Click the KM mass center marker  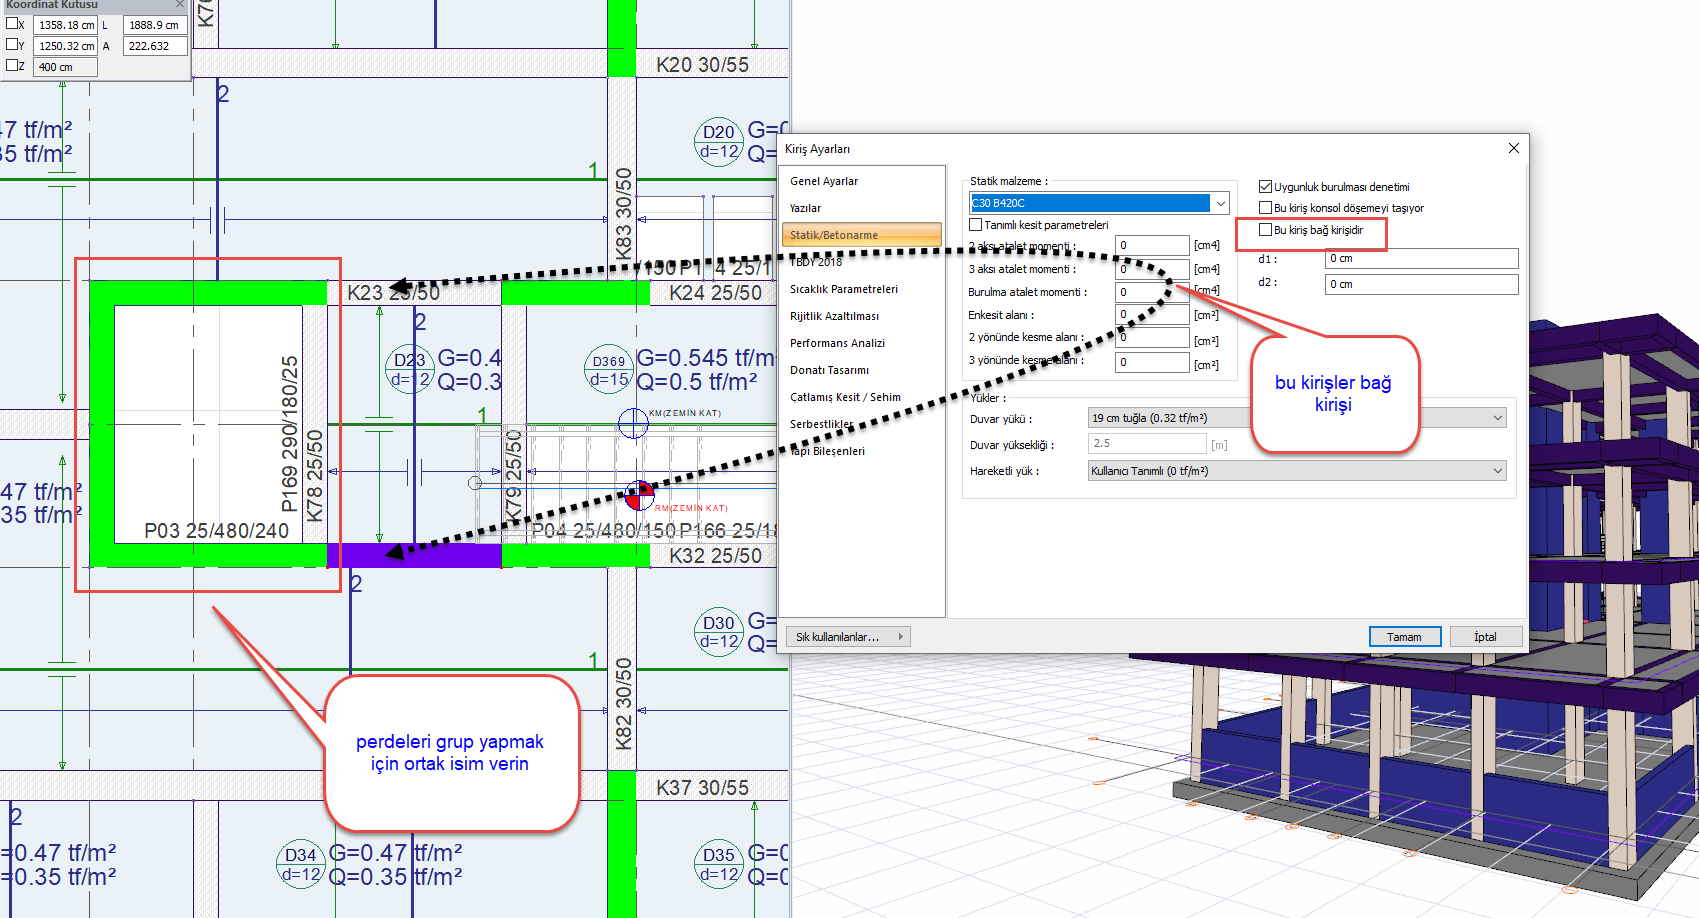coord(633,424)
